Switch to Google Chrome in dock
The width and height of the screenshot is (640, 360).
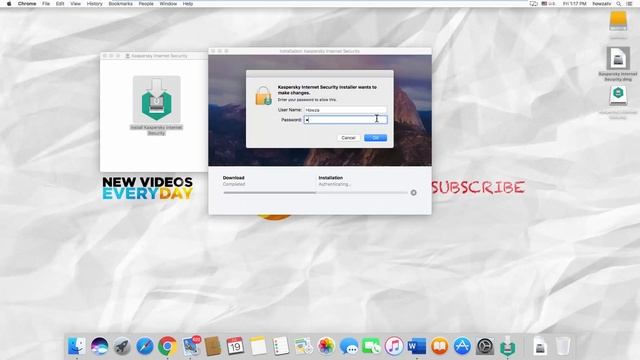pyautogui.click(x=167, y=346)
